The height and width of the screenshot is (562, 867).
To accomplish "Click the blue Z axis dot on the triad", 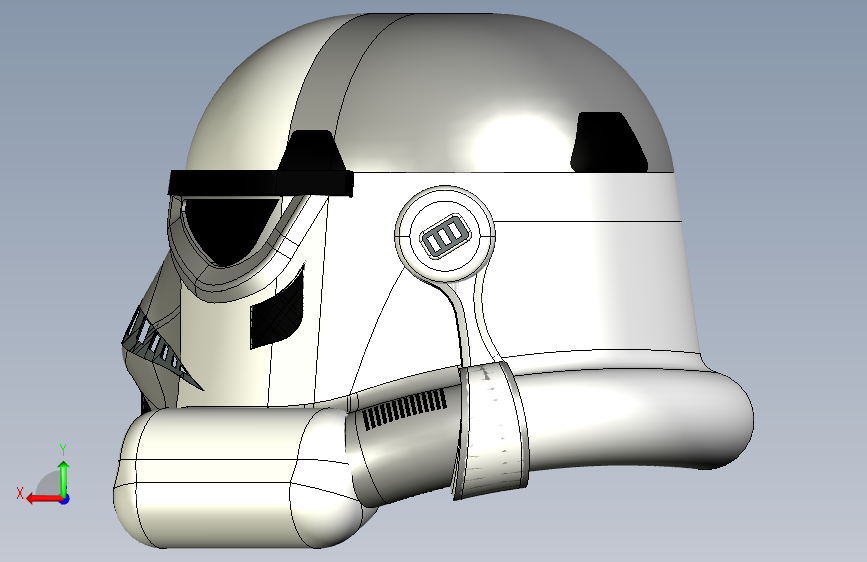I will [65, 499].
